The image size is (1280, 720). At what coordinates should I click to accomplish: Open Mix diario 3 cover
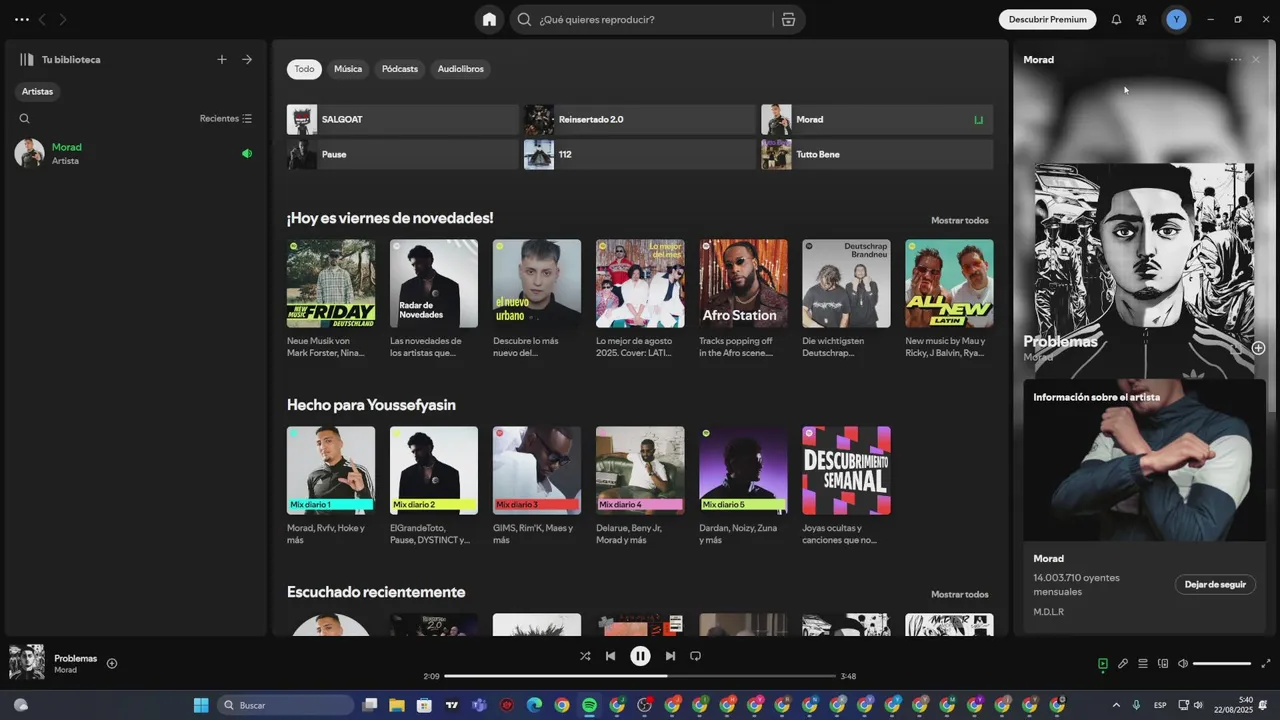(537, 470)
